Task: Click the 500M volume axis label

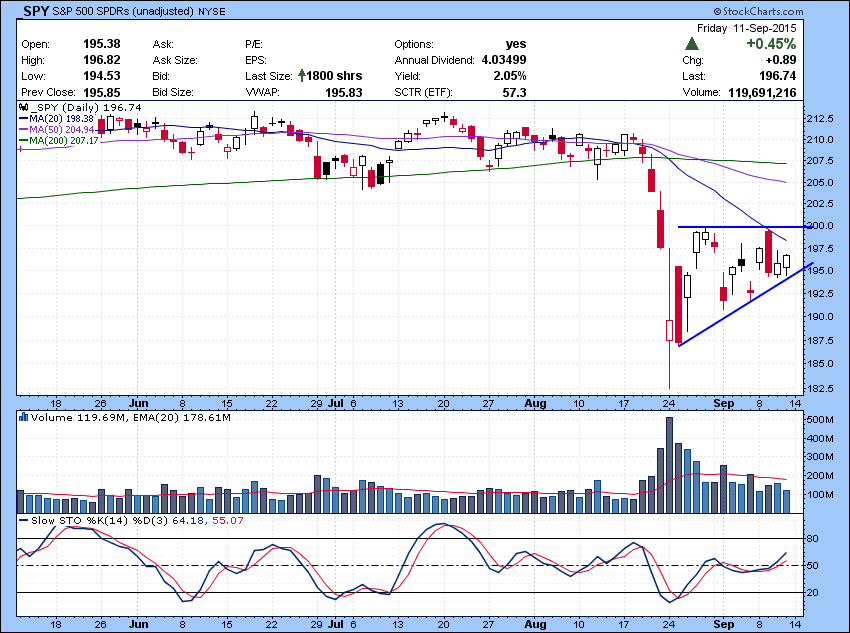Action: [820, 419]
